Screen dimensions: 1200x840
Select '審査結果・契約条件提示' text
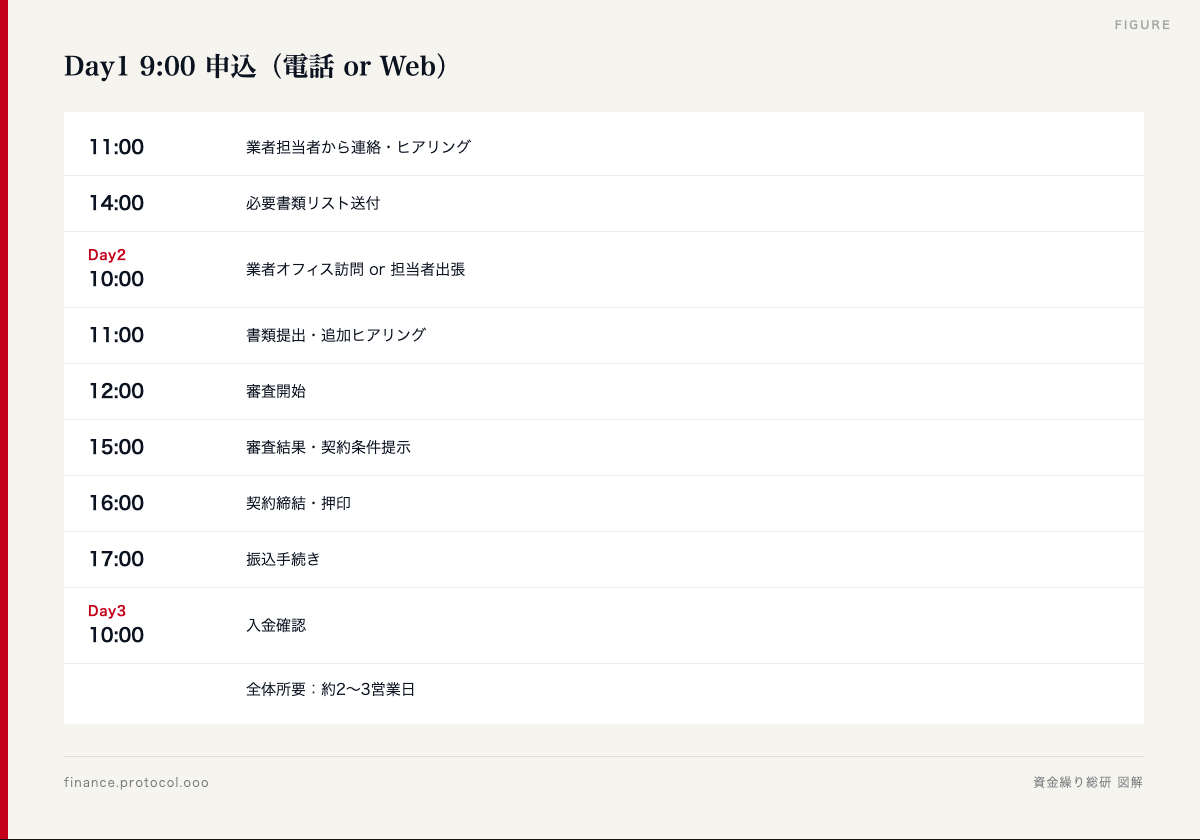tap(328, 447)
